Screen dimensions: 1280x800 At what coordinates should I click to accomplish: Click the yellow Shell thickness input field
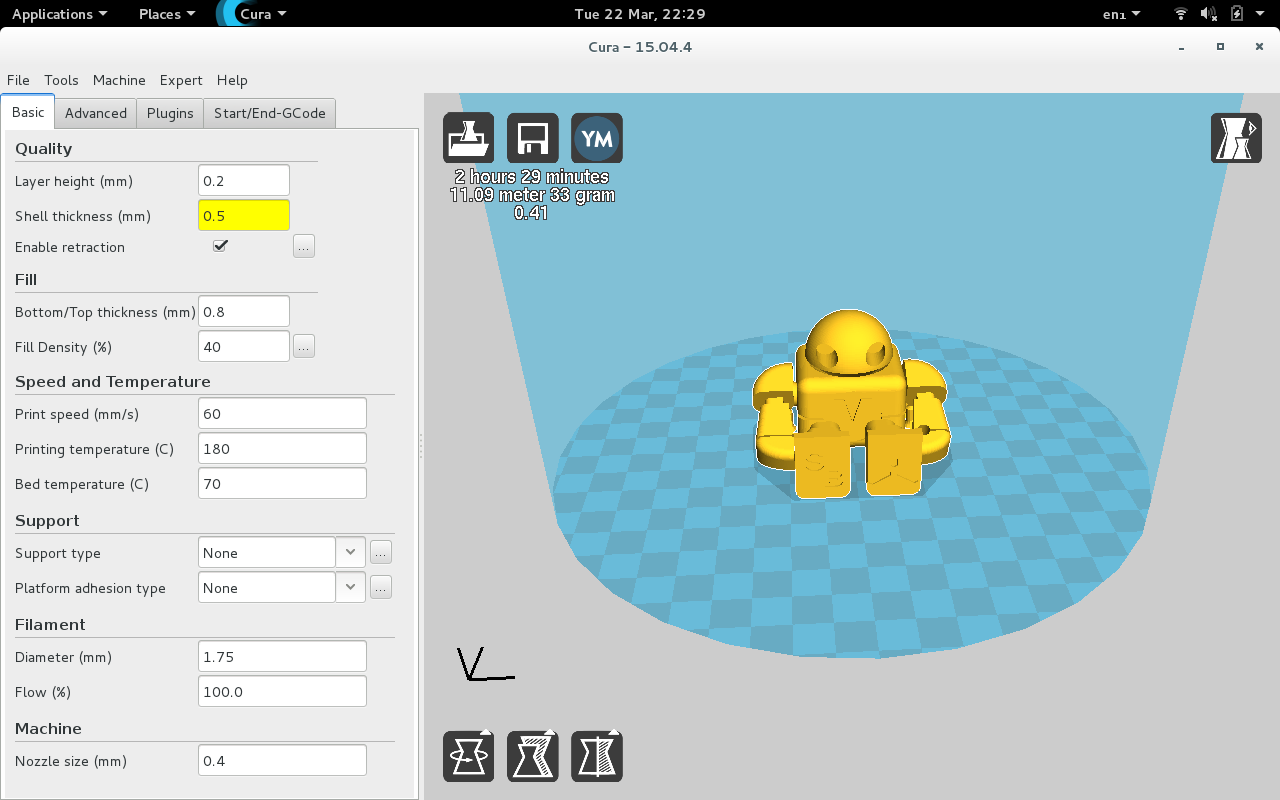pyautogui.click(x=244, y=215)
